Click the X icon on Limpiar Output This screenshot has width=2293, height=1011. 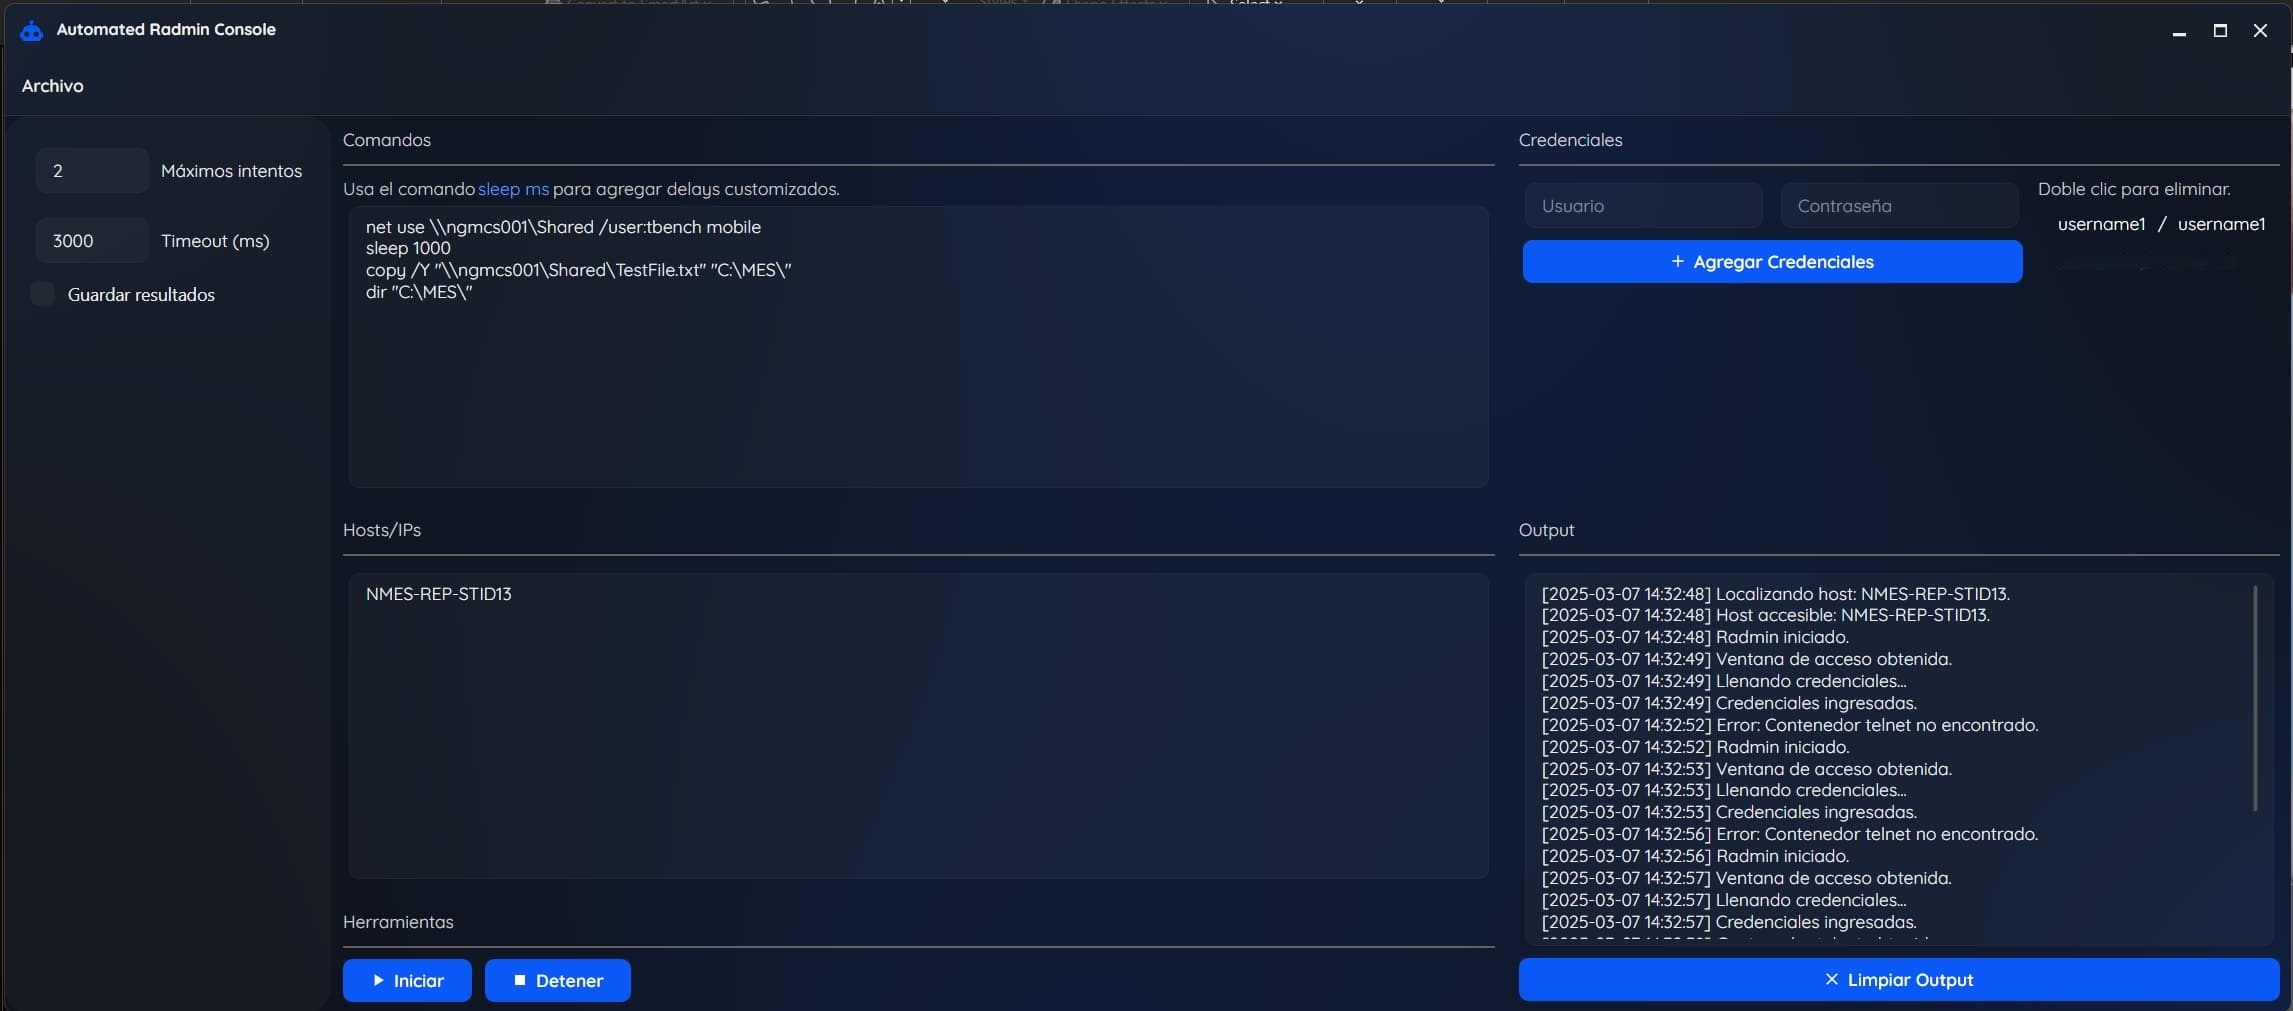pos(1831,979)
